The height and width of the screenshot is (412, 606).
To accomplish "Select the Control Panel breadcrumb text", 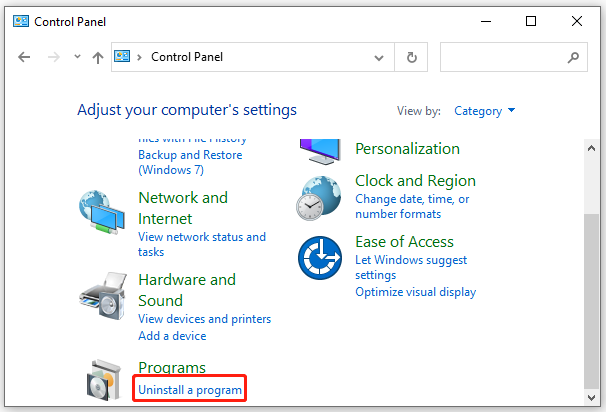I will click(x=187, y=57).
